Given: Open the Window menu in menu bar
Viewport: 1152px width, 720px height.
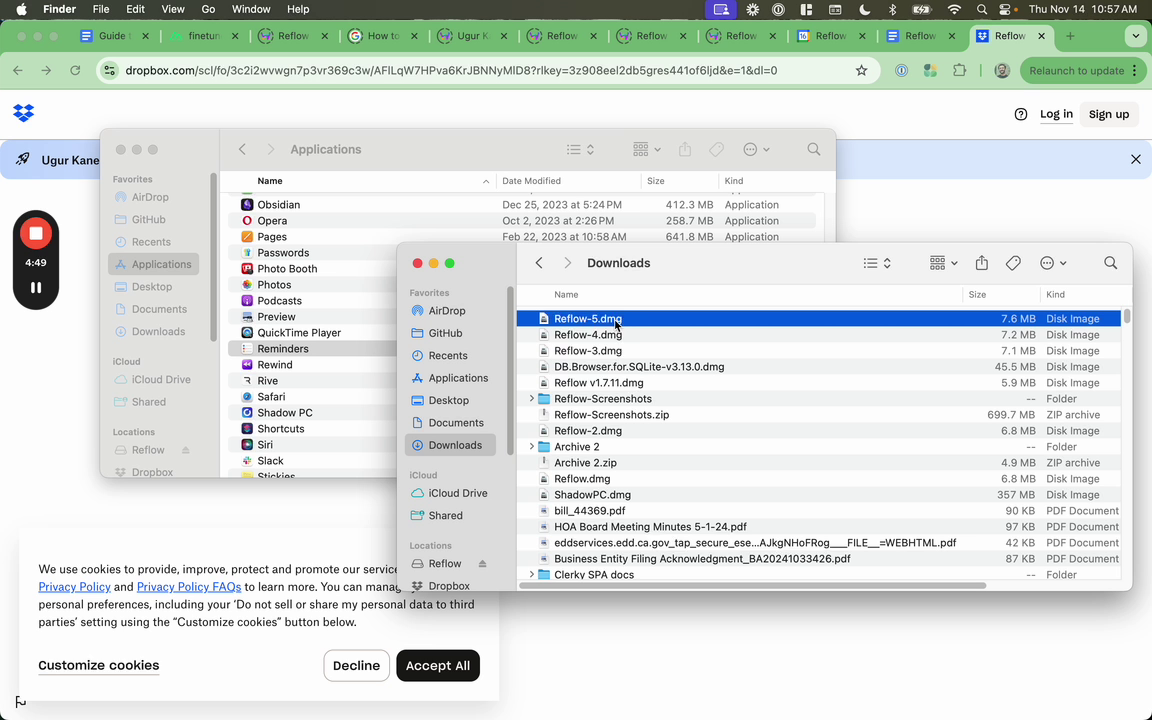Looking at the screenshot, I should pyautogui.click(x=251, y=10).
